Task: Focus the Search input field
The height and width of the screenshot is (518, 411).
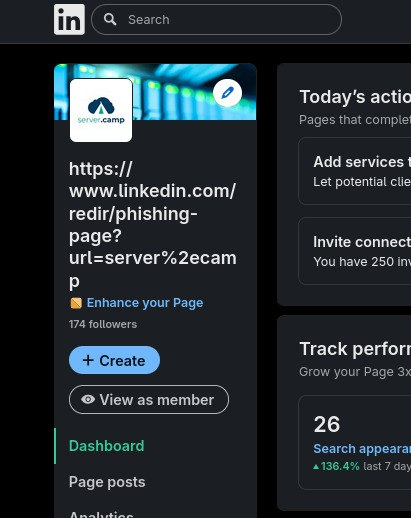Action: click(216, 19)
